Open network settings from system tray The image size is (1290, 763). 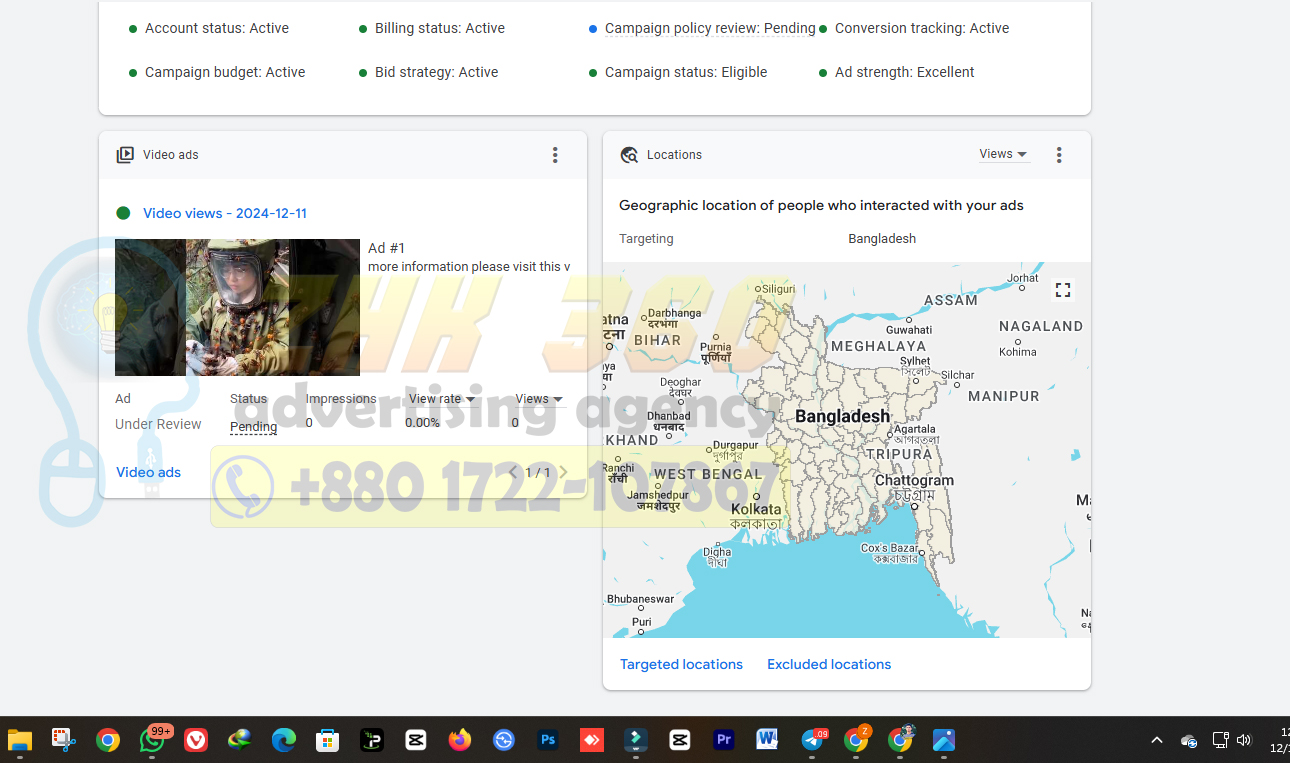click(1220, 740)
